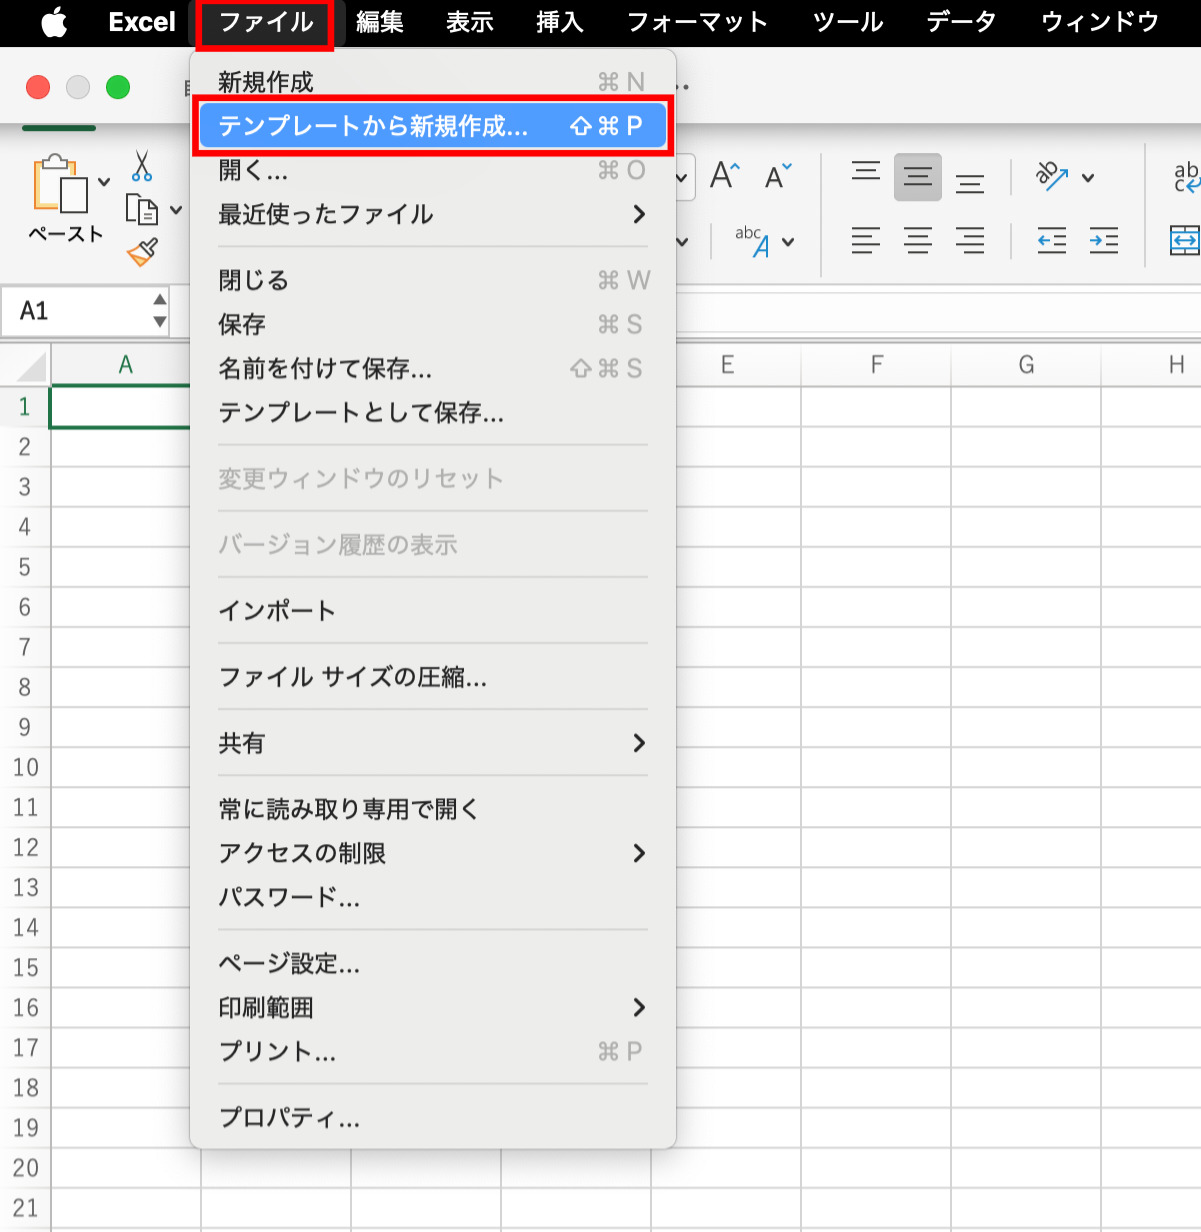Click the A1 name box

pyautogui.click(x=70, y=311)
